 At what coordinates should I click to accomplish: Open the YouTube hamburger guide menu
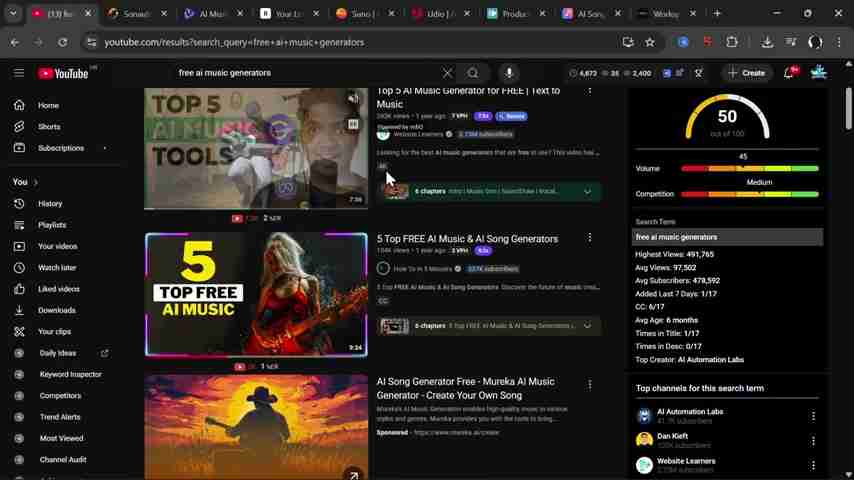(18, 73)
